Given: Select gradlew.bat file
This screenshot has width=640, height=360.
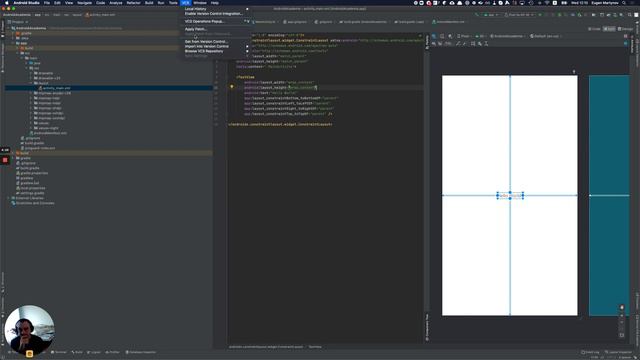Looking at the screenshot, I should click(29, 183).
